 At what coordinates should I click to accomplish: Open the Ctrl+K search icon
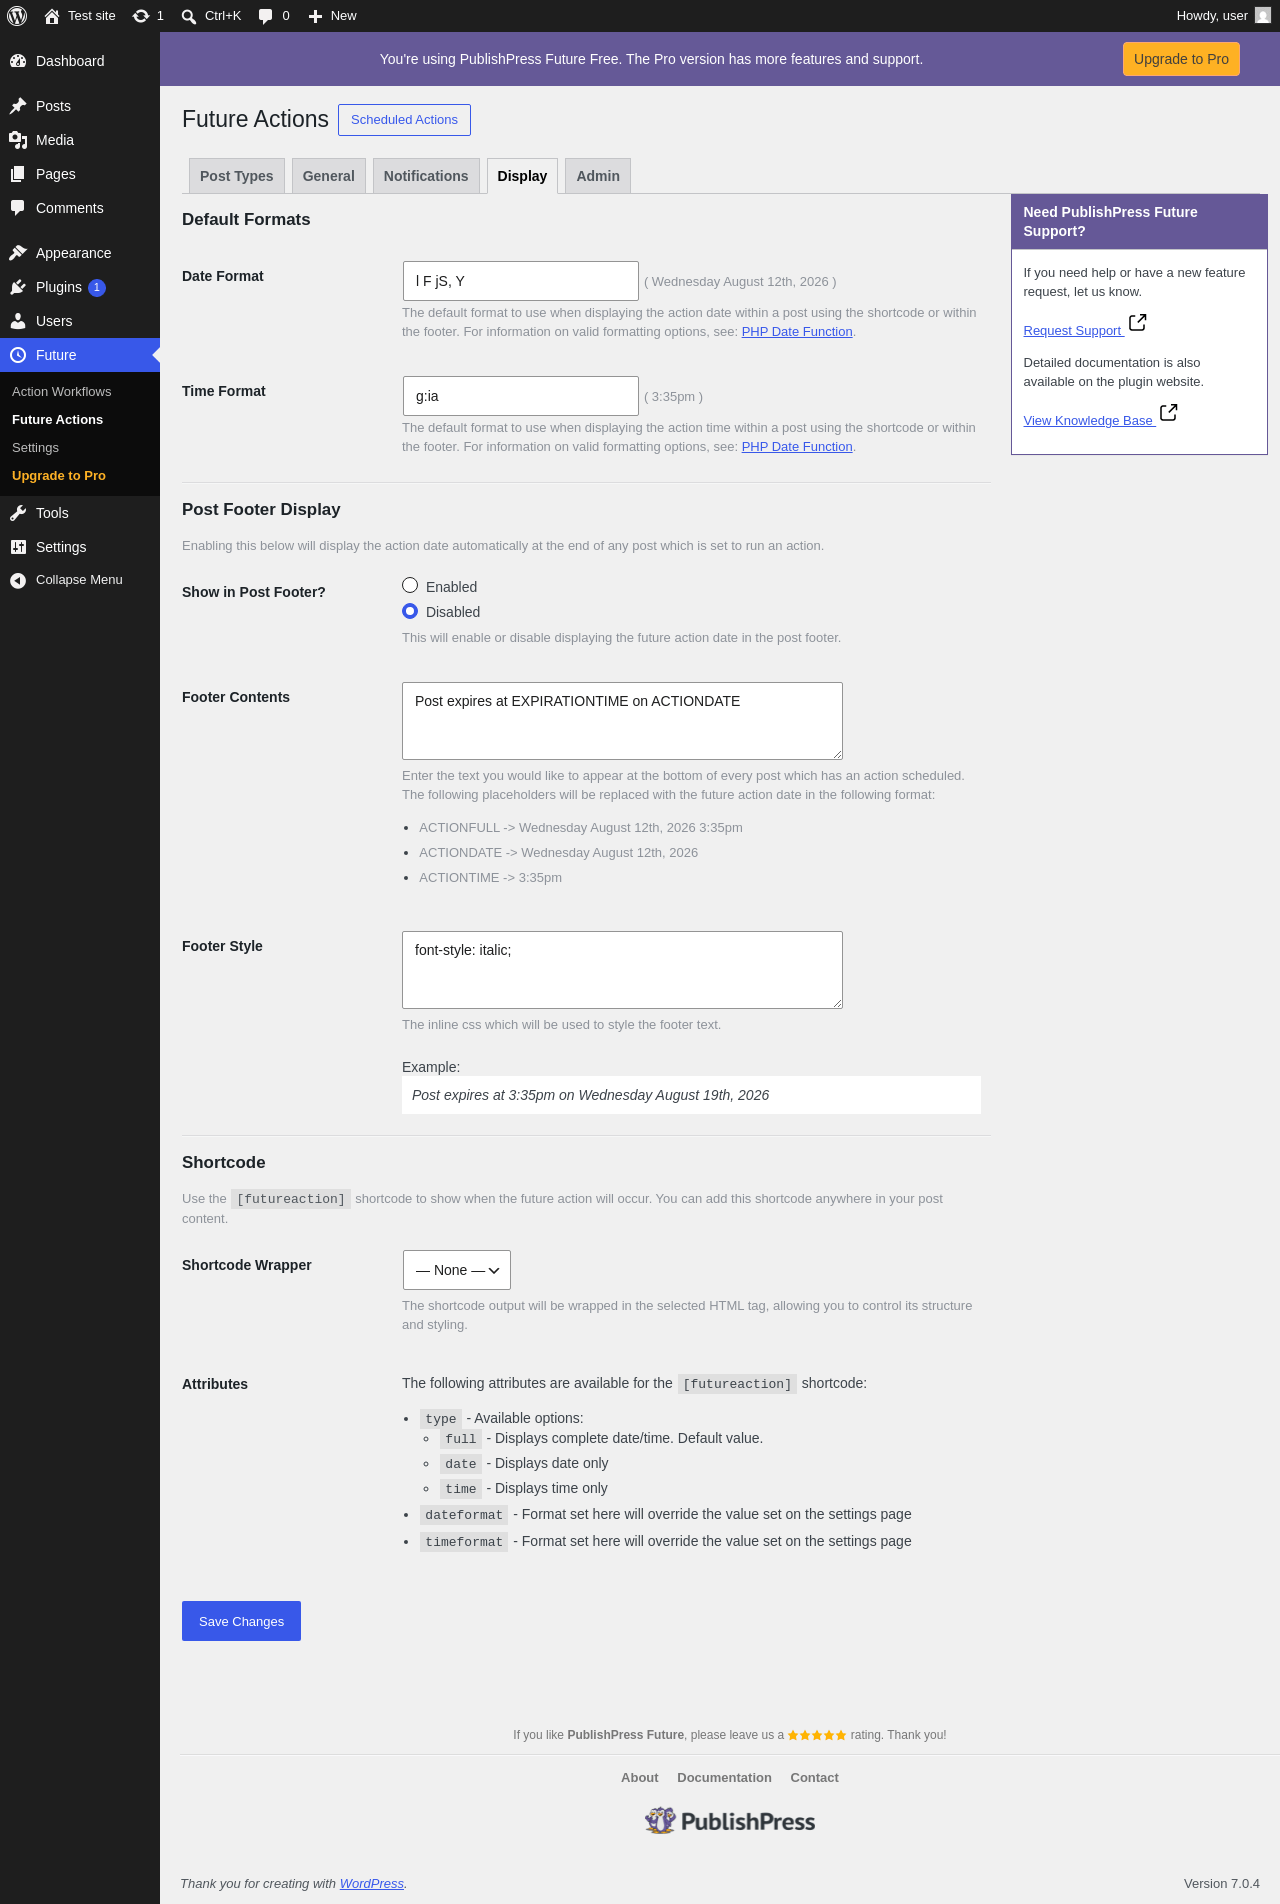tap(188, 16)
